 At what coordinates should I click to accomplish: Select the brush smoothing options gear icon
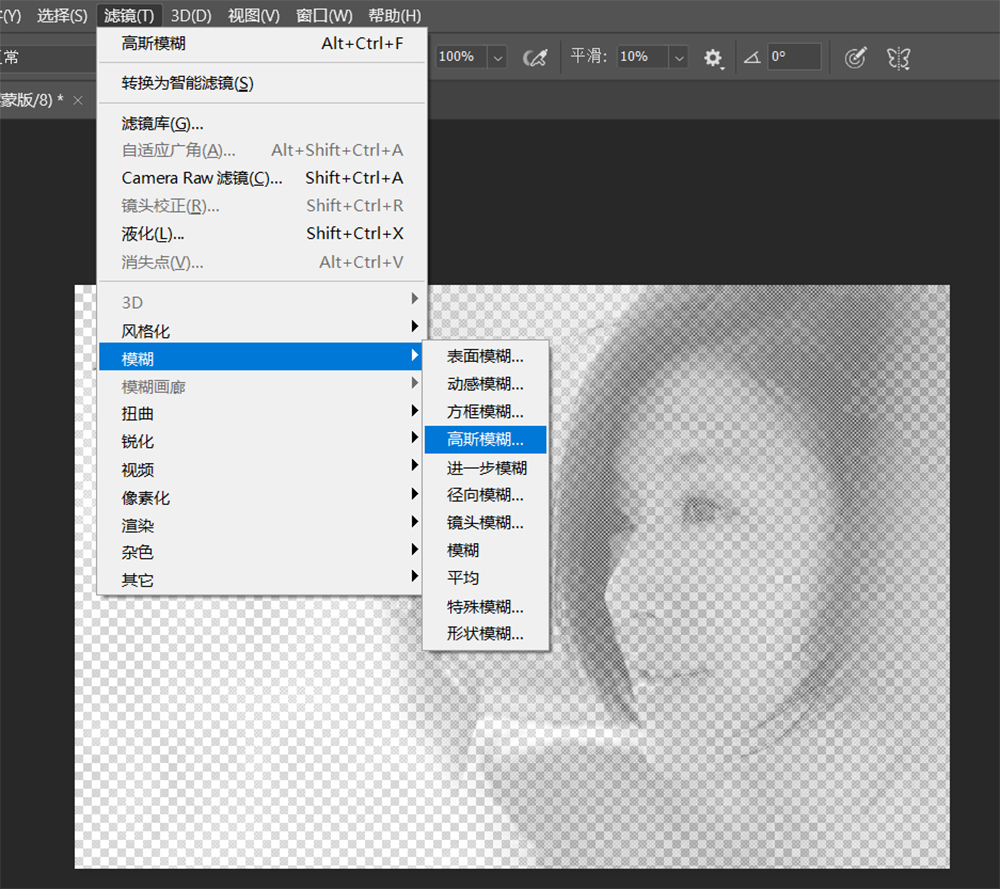point(713,57)
